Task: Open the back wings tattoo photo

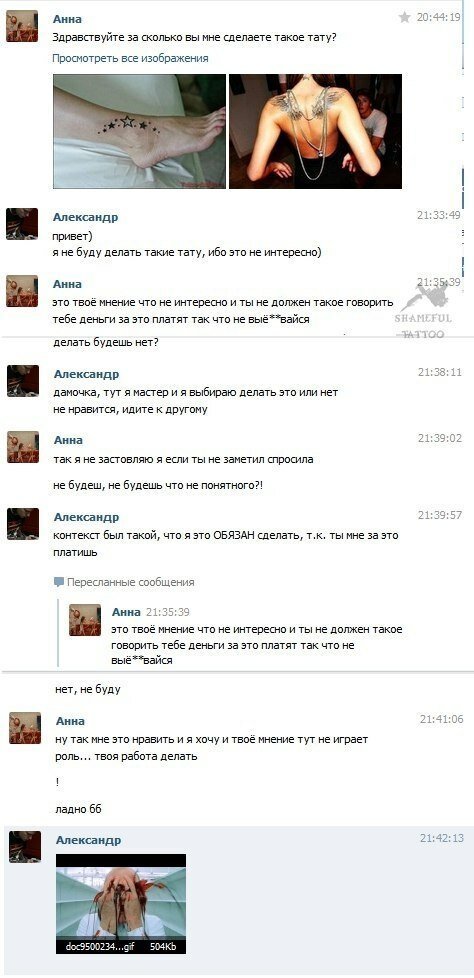Action: pos(316,131)
